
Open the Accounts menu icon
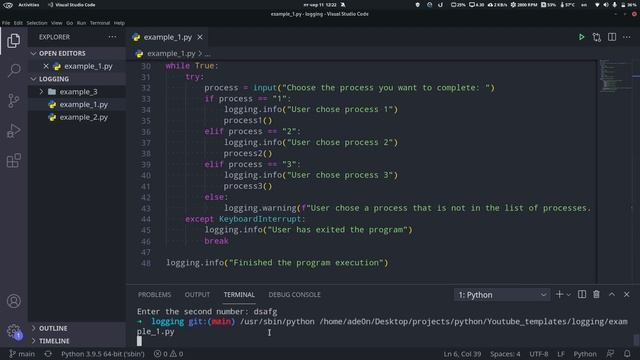[x=13, y=301]
